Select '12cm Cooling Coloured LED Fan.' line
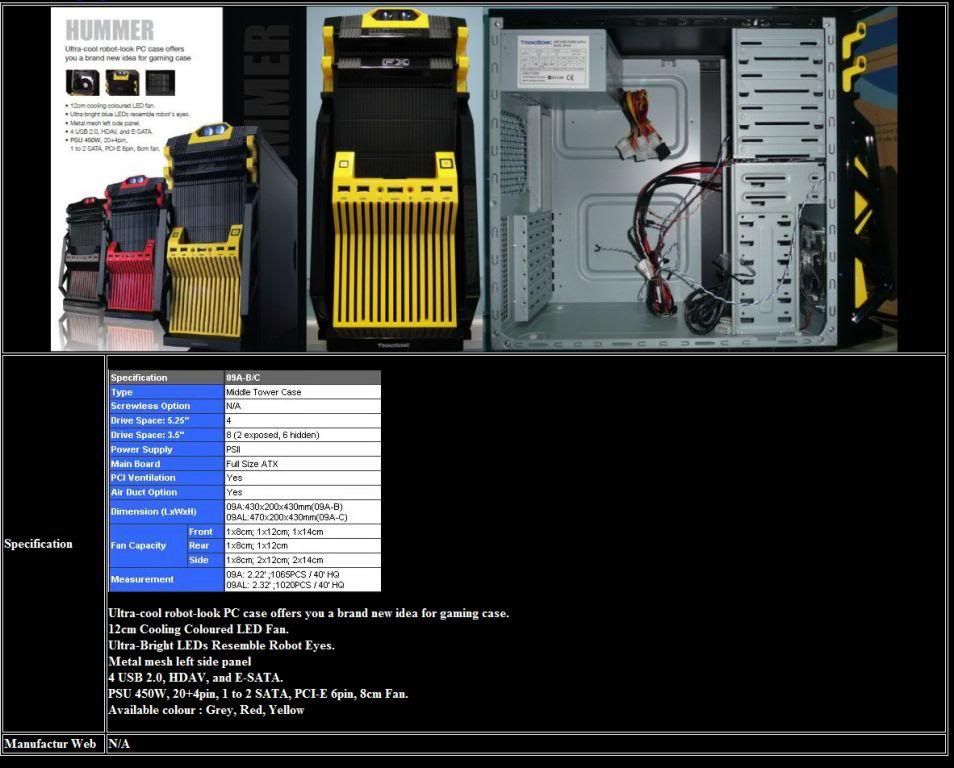Screen dimensions: 954x768 pyautogui.click(x=198, y=629)
